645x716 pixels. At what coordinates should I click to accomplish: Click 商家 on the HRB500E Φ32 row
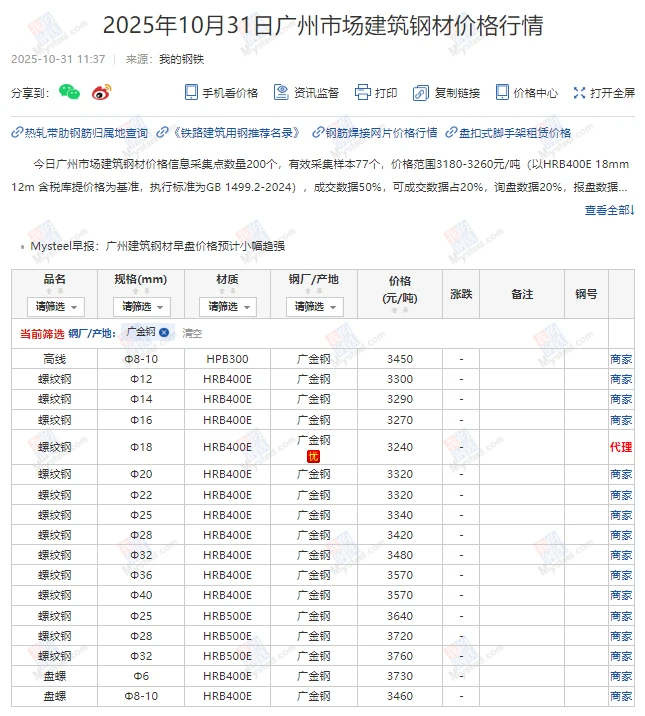(x=621, y=656)
